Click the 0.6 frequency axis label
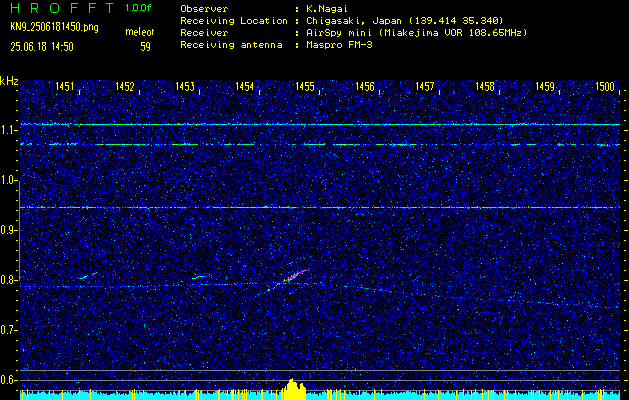The image size is (629, 400). pos(8,380)
